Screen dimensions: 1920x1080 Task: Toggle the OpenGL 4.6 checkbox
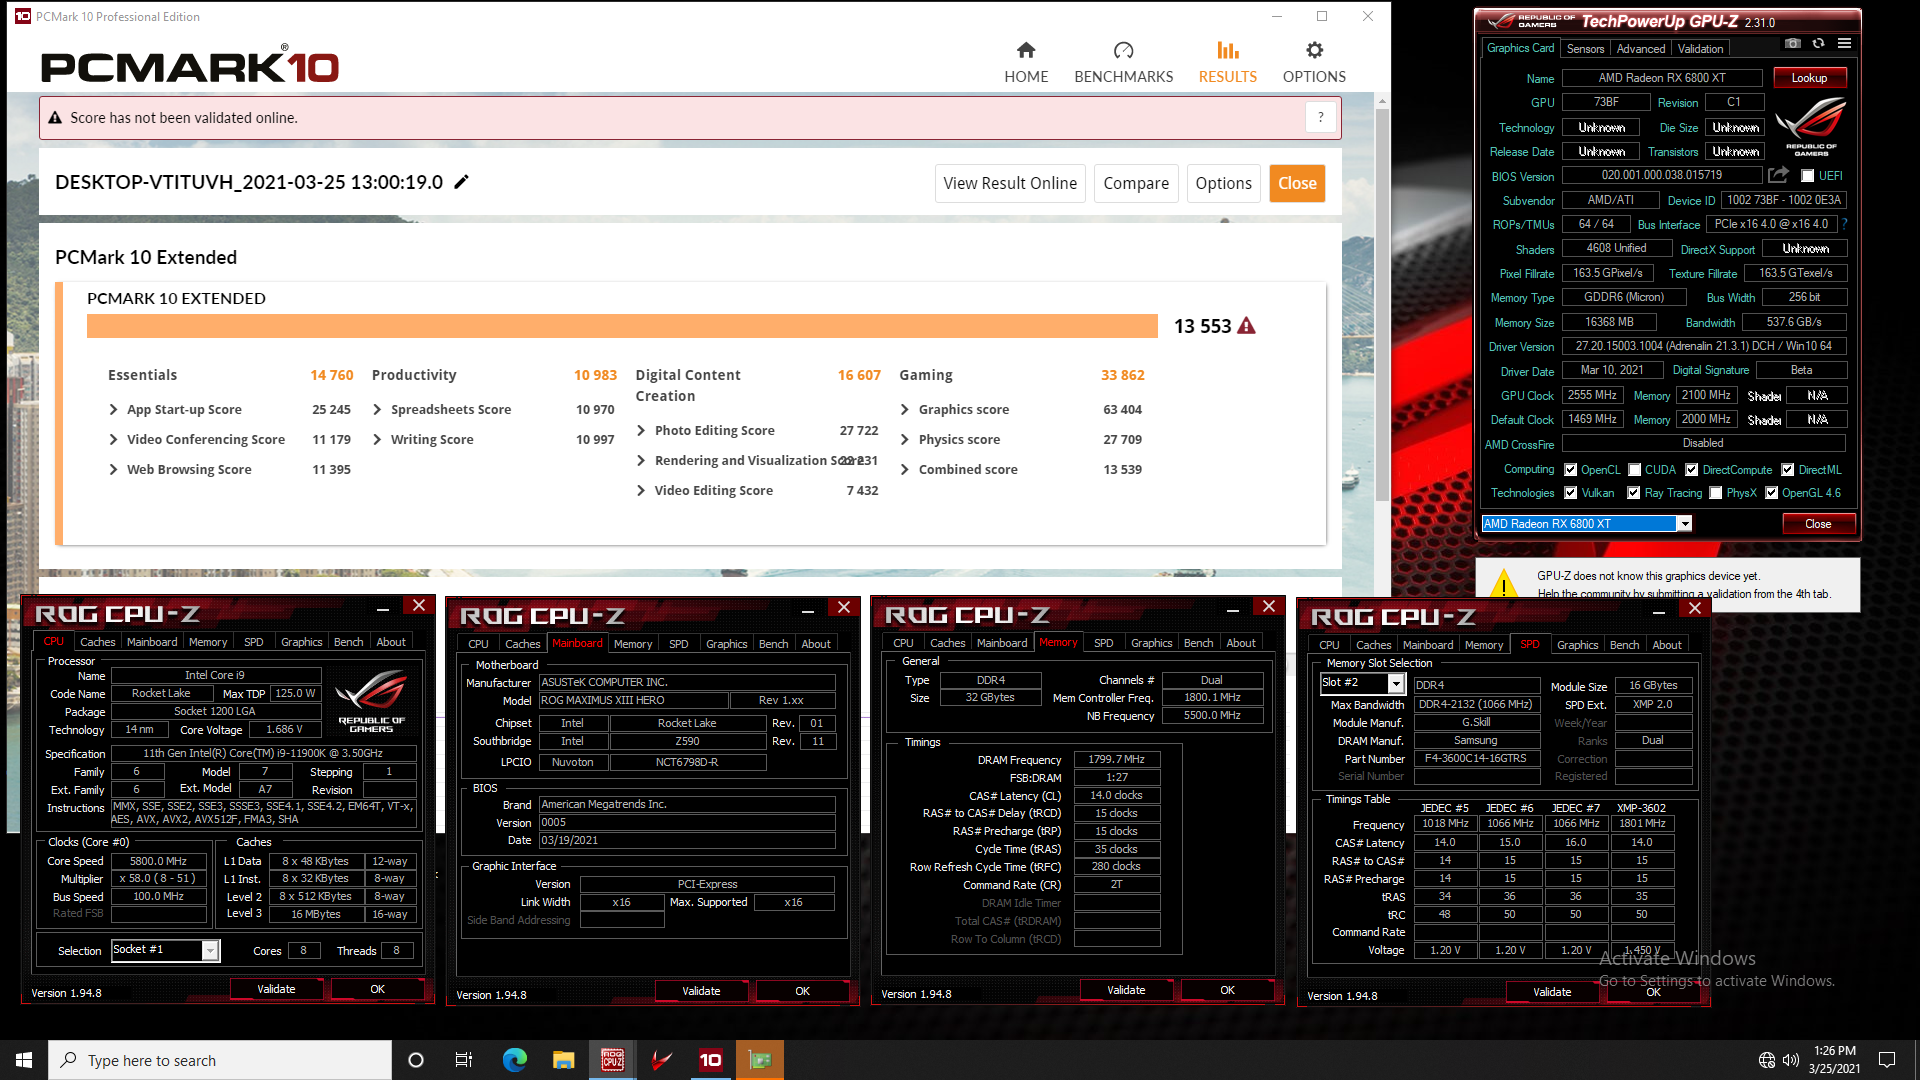coord(1771,493)
